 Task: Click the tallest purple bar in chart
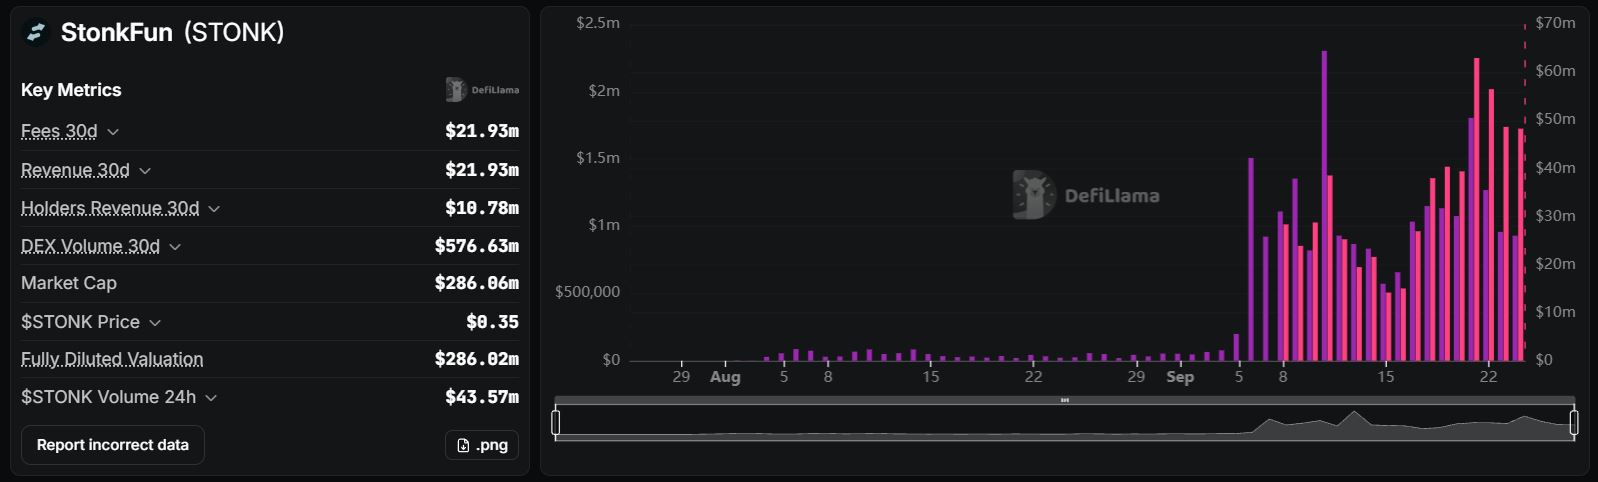point(1324,206)
